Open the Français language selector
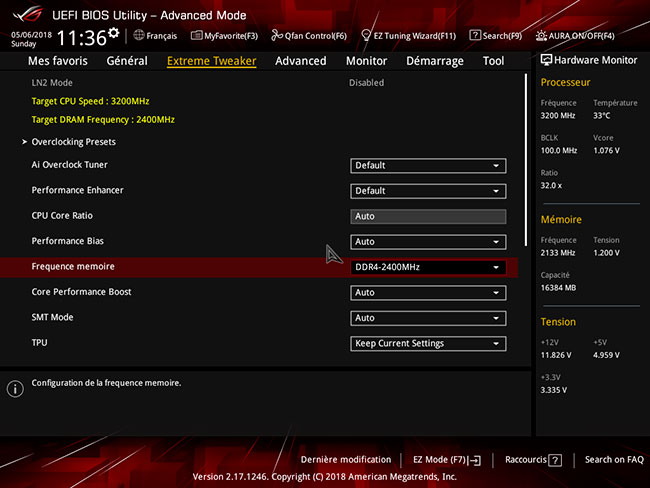The height and width of the screenshot is (488, 650). pyautogui.click(x=154, y=35)
